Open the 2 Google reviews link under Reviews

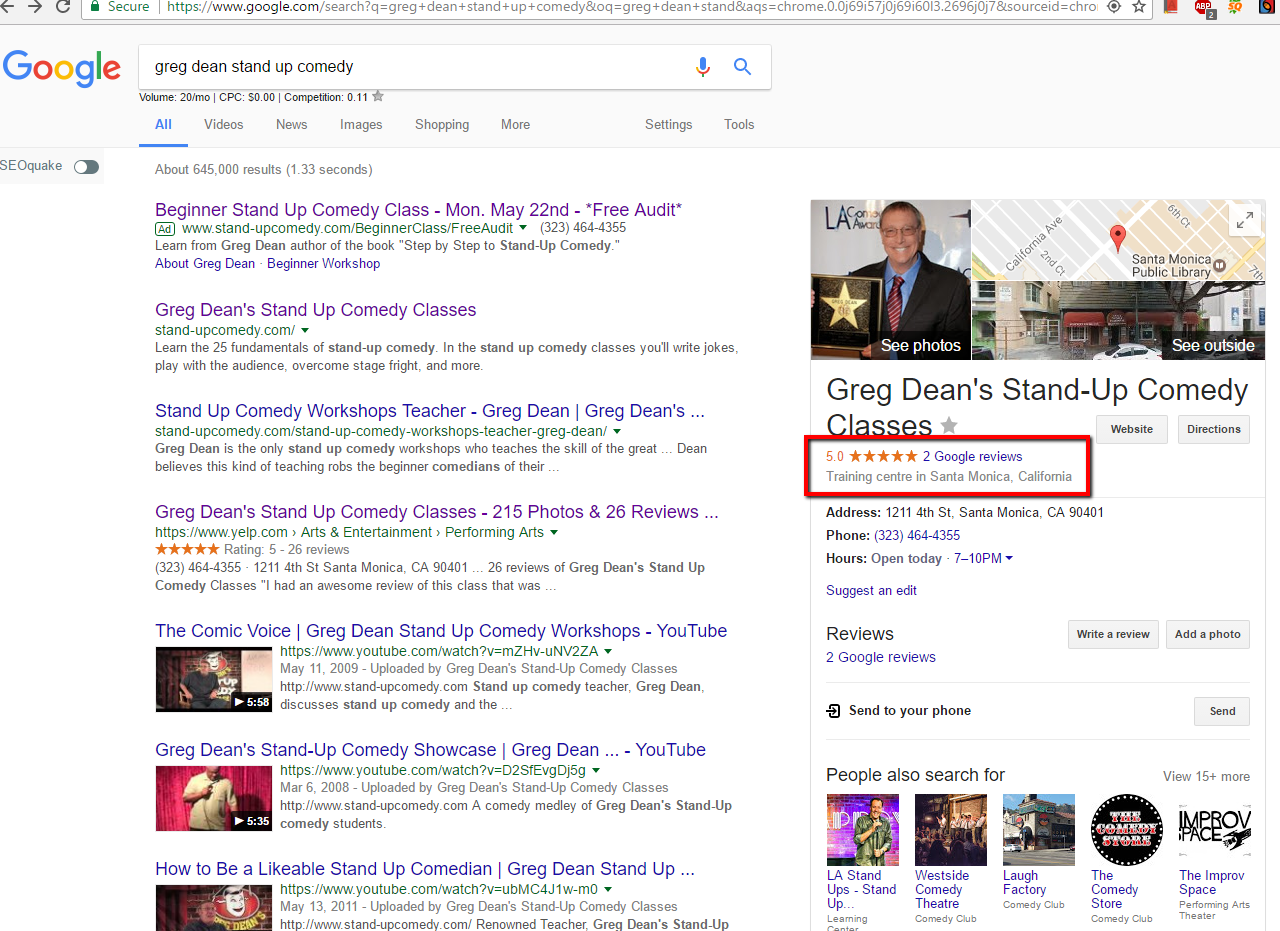(x=881, y=657)
